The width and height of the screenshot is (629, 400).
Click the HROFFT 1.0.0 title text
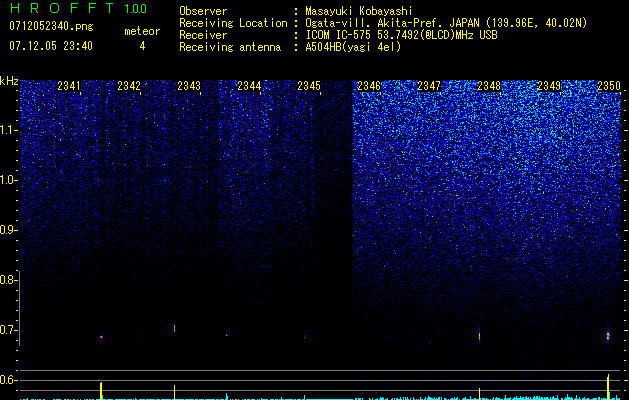click(78, 8)
